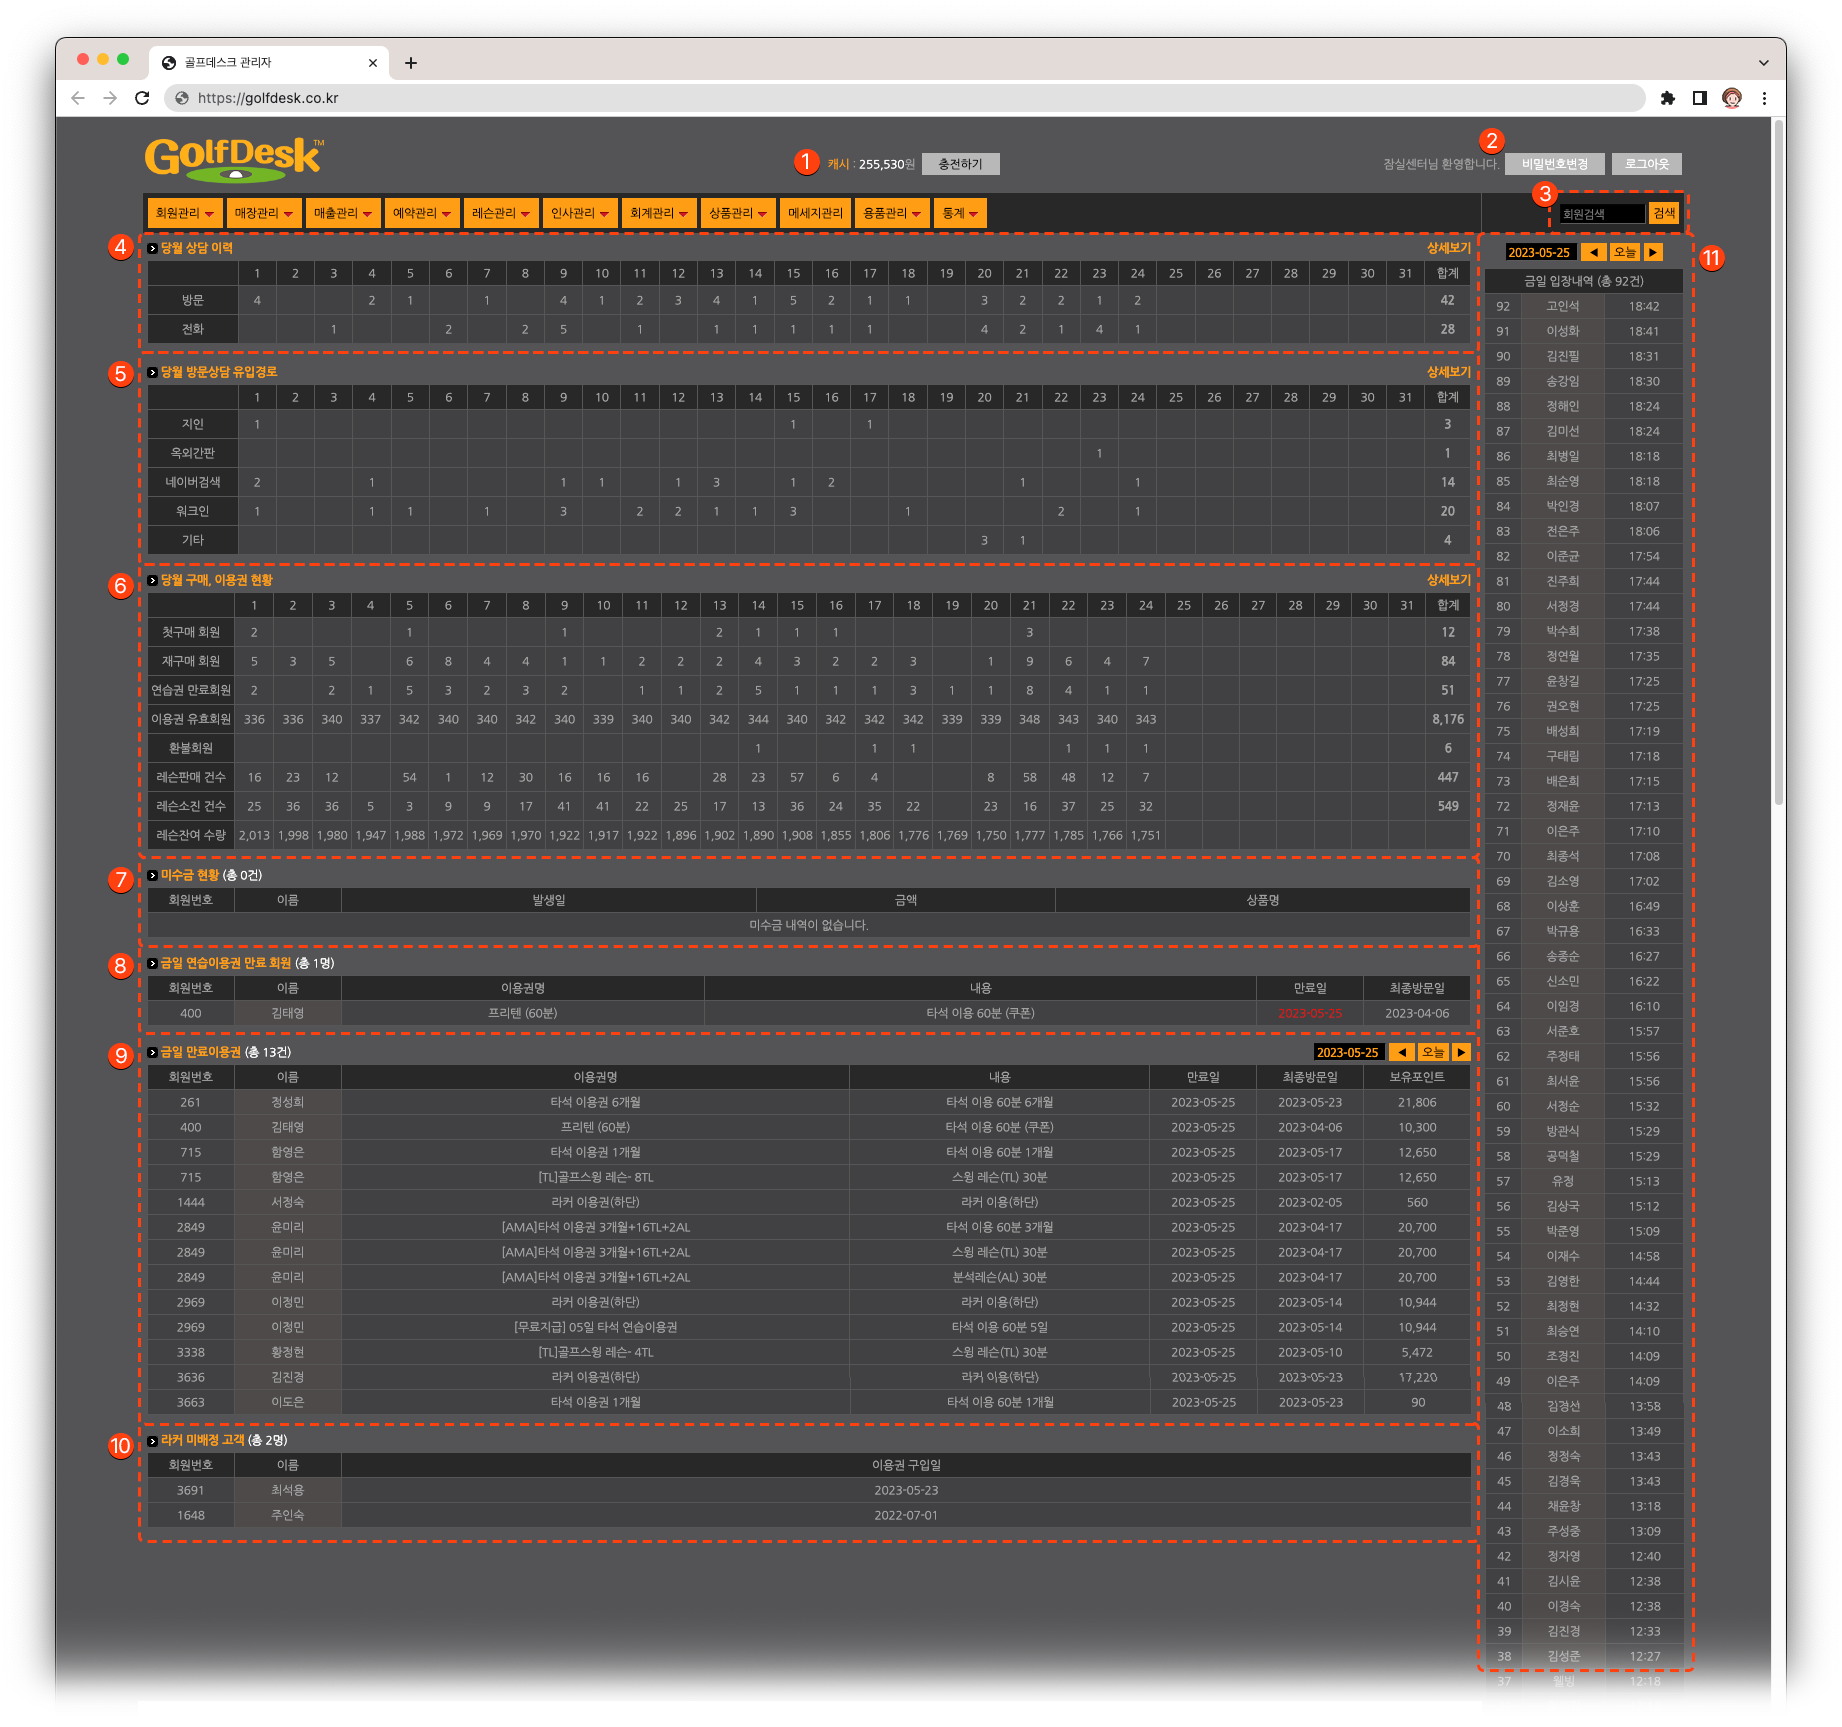The image size is (1842, 1727).
Task: Go to previous day in 금일 입장내역 panel
Action: tap(1594, 252)
